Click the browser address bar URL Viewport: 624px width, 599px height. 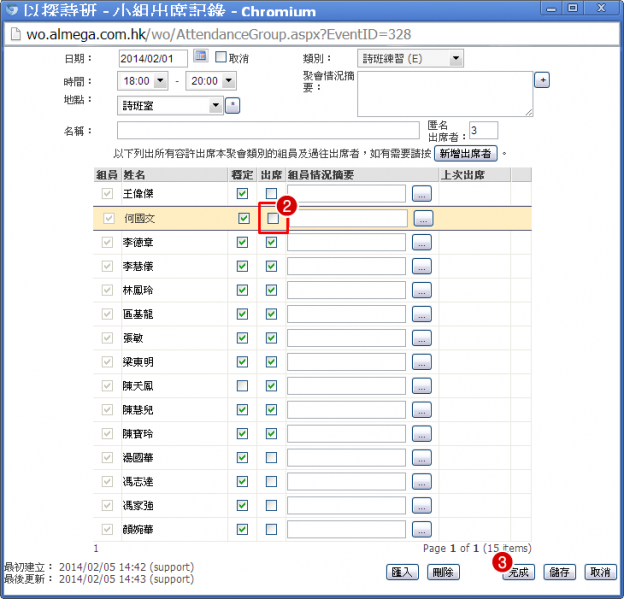pos(219,34)
